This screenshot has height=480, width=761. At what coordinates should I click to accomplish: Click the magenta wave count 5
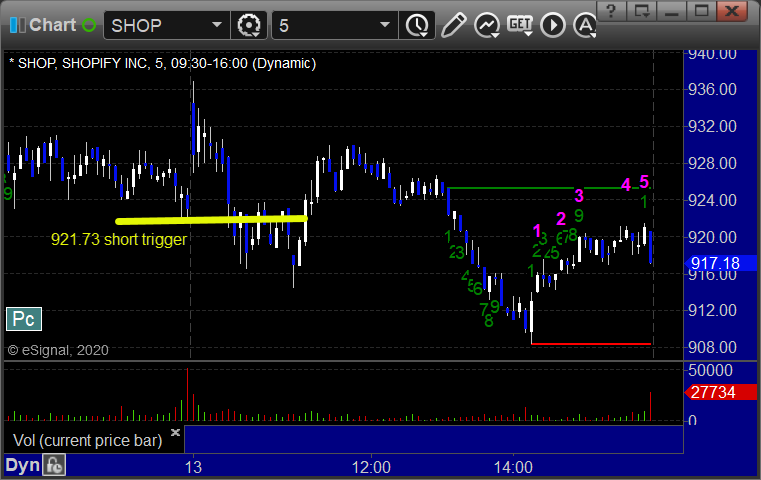click(644, 182)
